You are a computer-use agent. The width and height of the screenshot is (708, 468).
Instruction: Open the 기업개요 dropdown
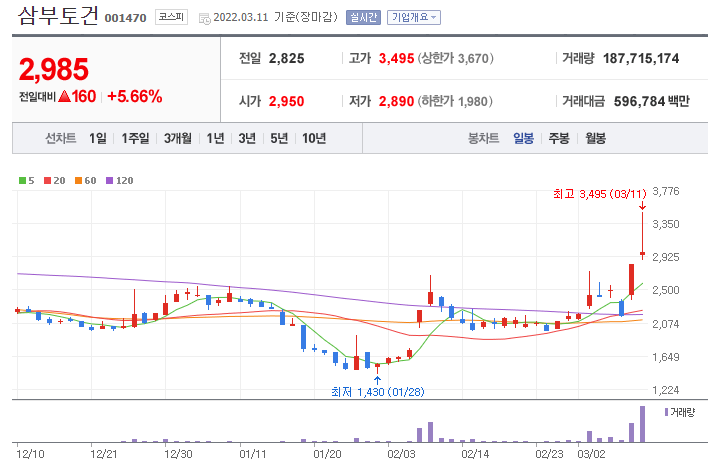coord(414,18)
